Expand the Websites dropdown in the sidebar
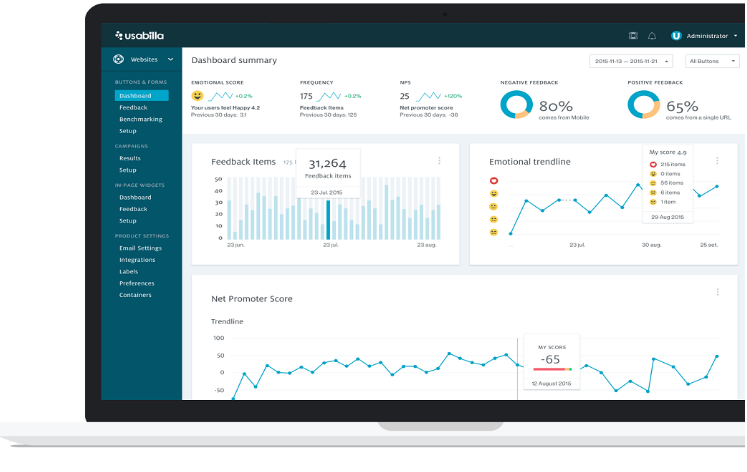The image size is (747, 472). click(170, 60)
